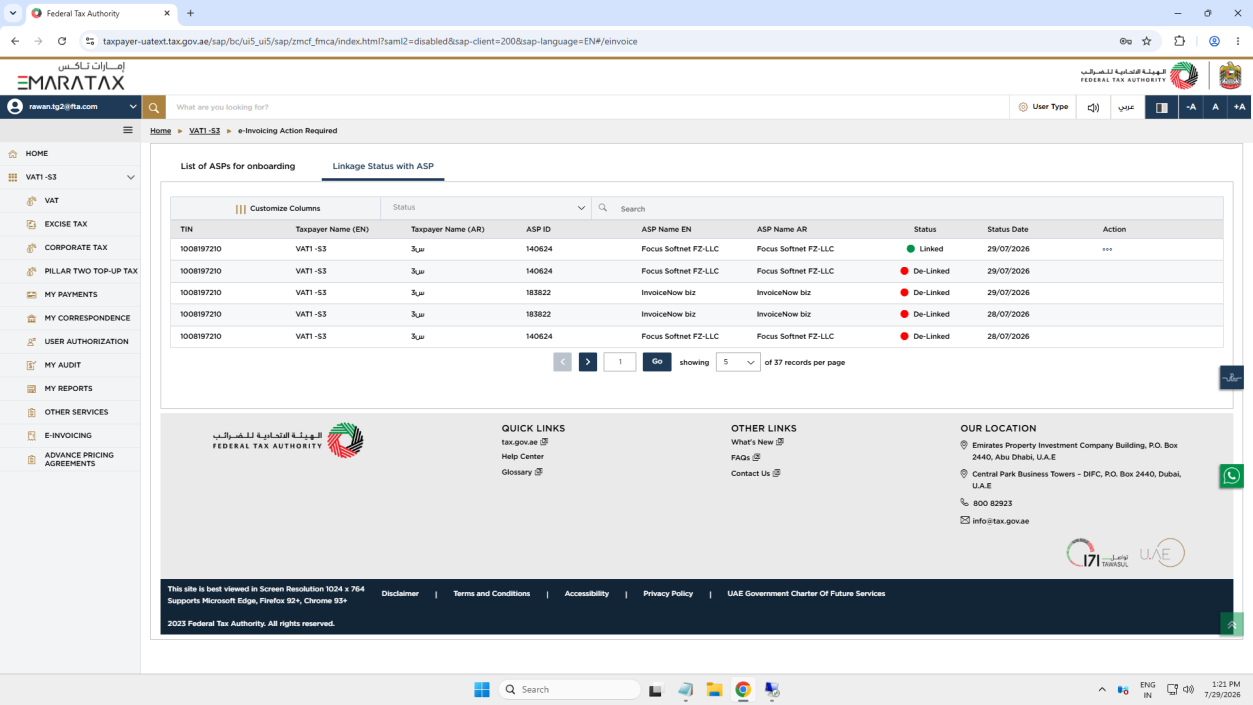Image resolution: width=1253 pixels, height=705 pixels.
Task: Open E-INVOICING in the sidebar
Action: tap(68, 436)
